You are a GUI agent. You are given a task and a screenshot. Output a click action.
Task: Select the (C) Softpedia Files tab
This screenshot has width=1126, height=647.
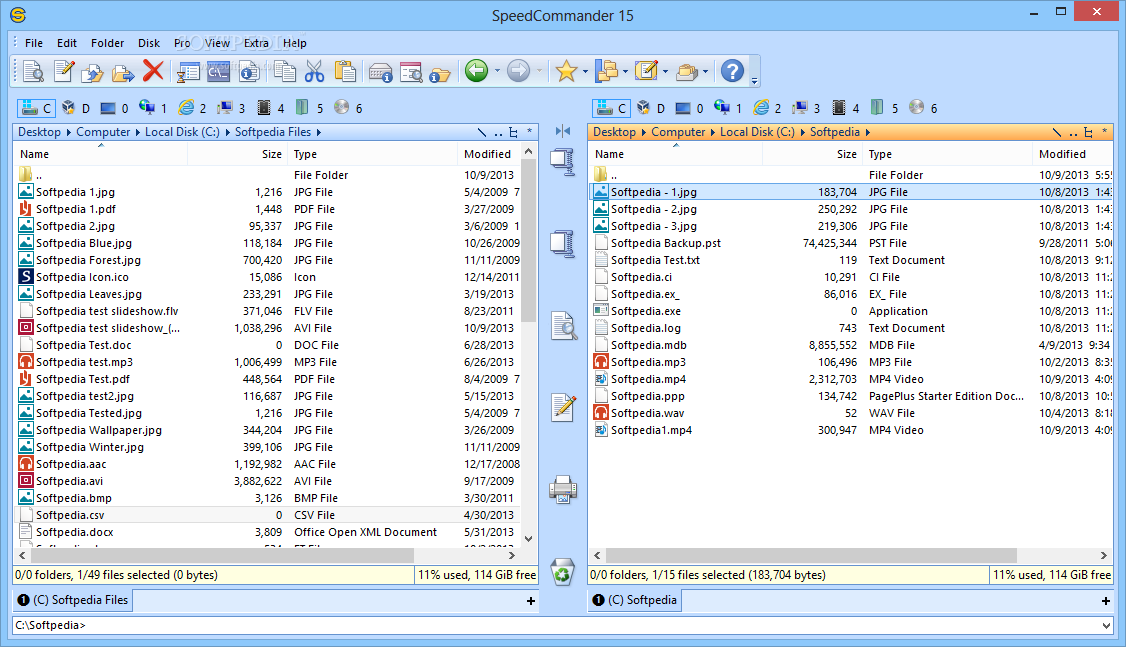[x=73, y=600]
